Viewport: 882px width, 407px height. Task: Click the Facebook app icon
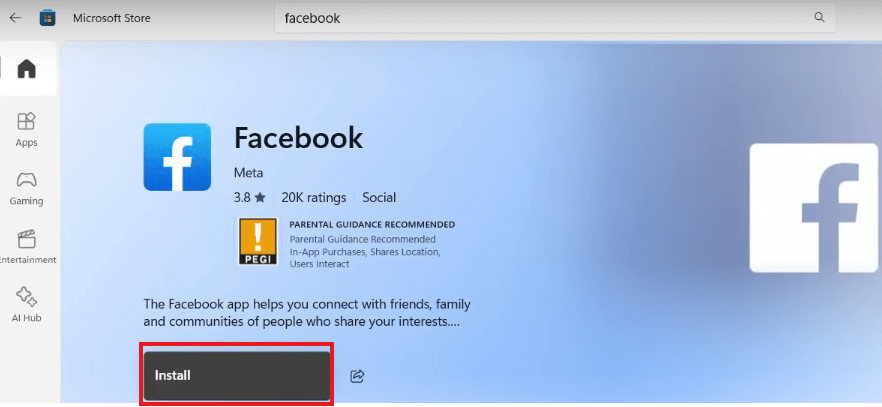(x=177, y=157)
